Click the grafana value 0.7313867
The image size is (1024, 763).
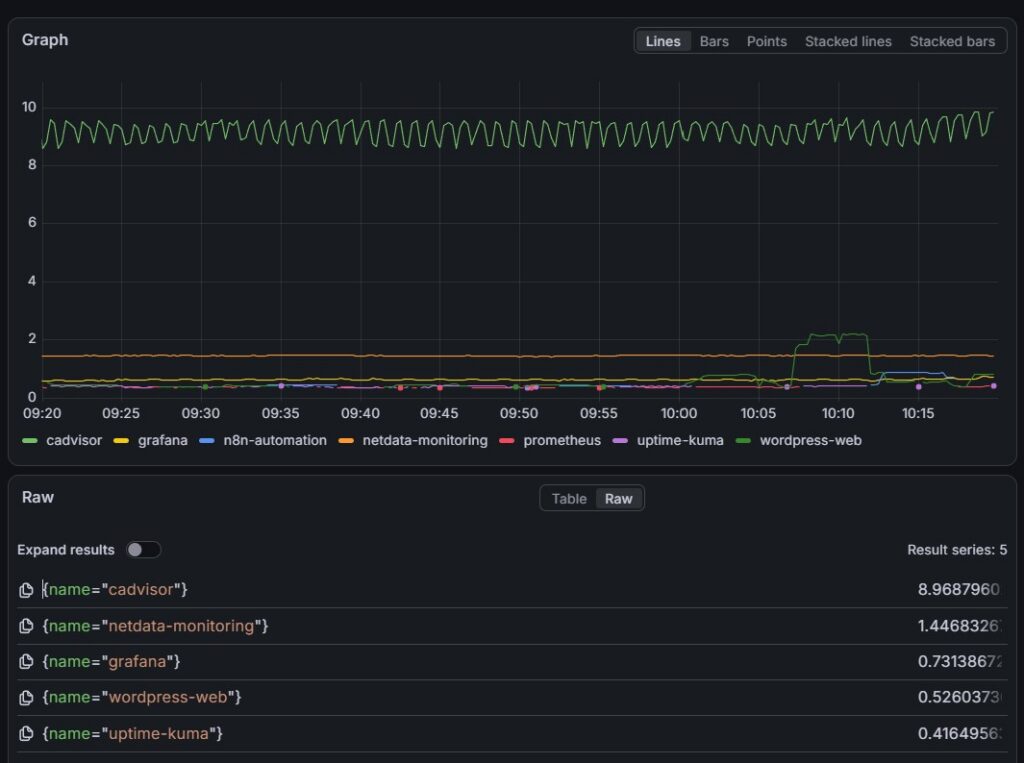[959, 662]
